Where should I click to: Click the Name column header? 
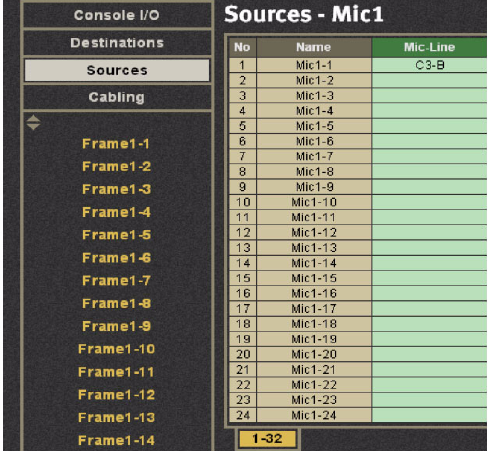(x=314, y=47)
